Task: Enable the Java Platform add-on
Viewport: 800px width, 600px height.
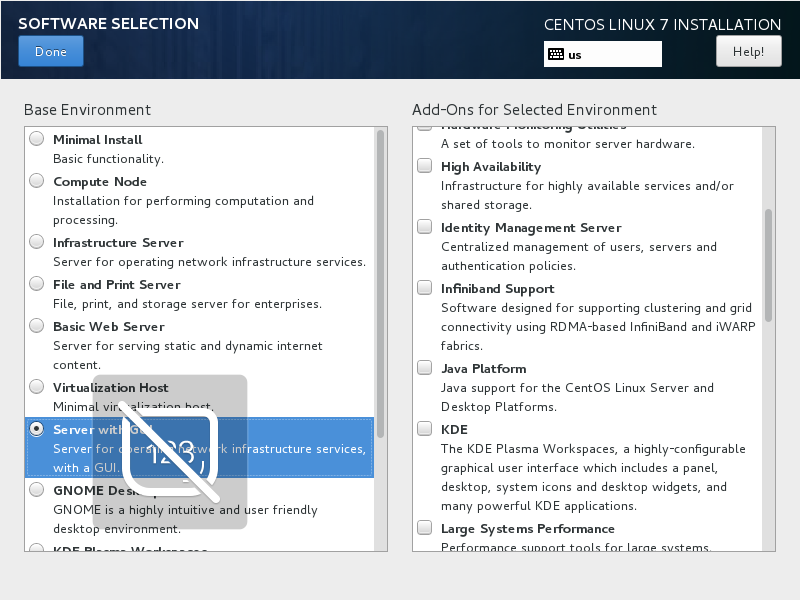Action: [425, 369]
